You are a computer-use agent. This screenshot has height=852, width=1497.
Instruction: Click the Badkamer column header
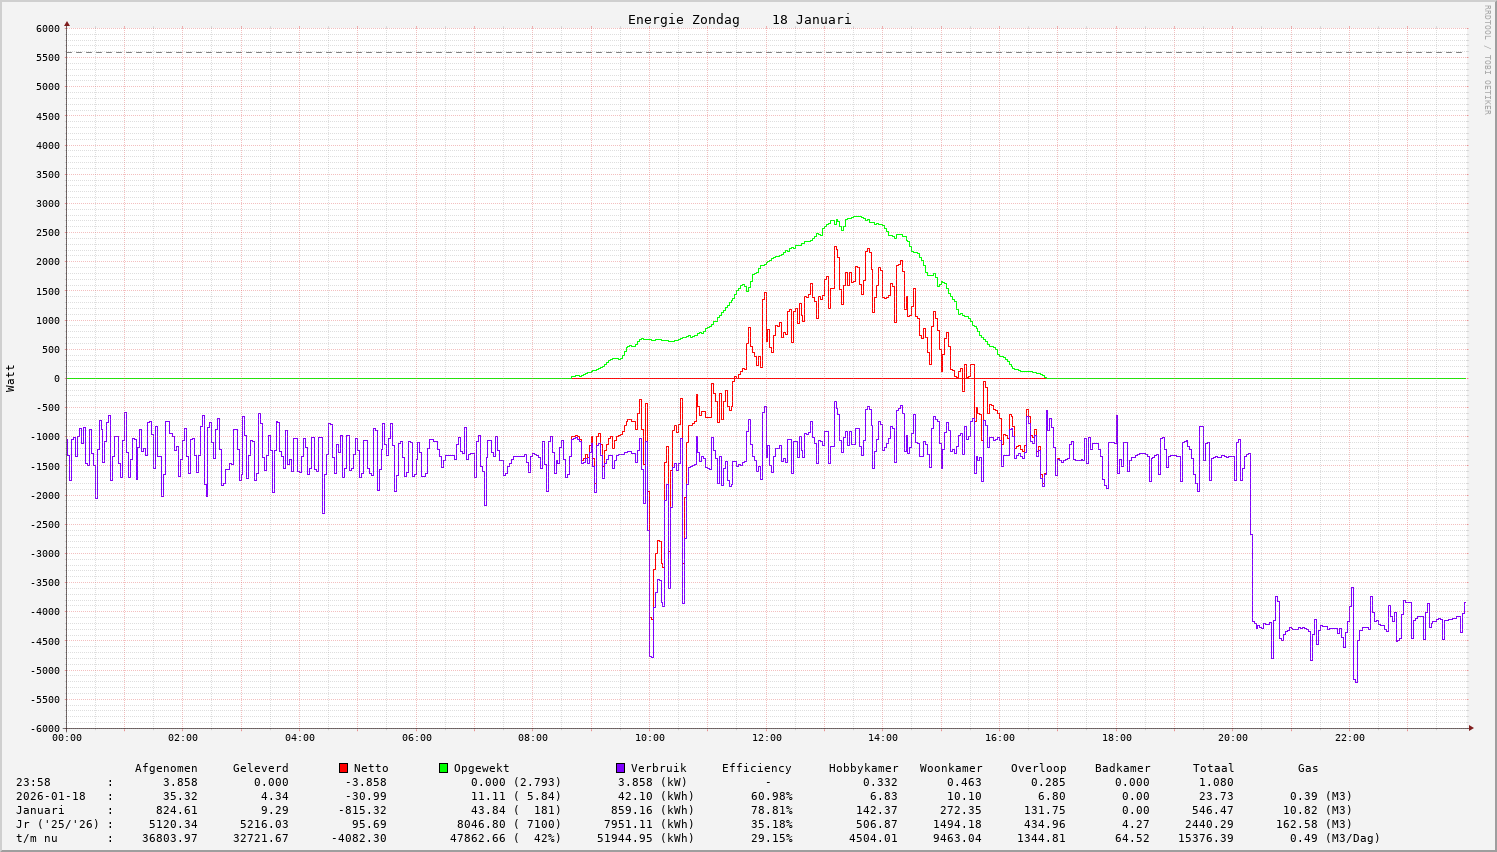(1122, 768)
